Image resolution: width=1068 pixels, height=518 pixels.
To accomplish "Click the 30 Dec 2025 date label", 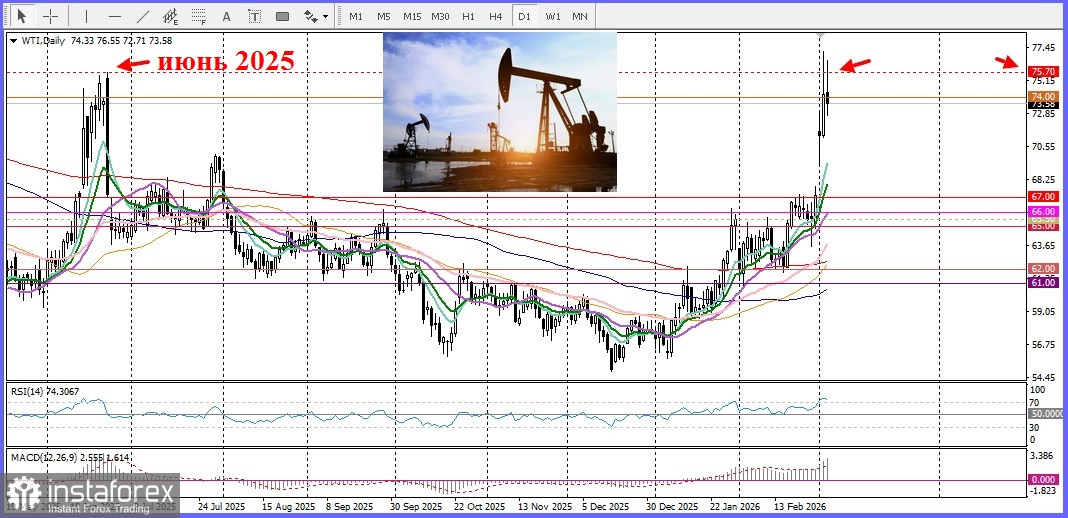I will (x=672, y=507).
